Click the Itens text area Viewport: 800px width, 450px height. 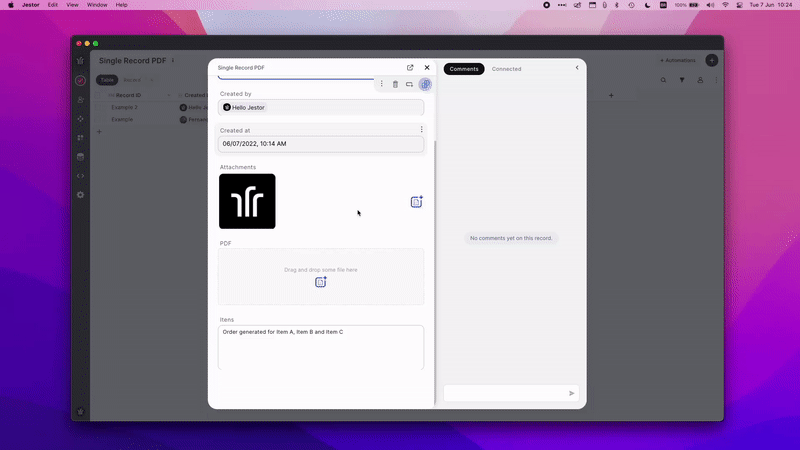(x=320, y=347)
